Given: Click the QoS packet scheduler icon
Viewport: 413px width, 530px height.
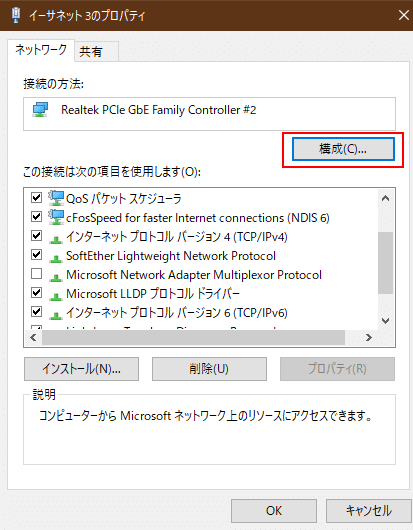Looking at the screenshot, I should tap(56, 198).
